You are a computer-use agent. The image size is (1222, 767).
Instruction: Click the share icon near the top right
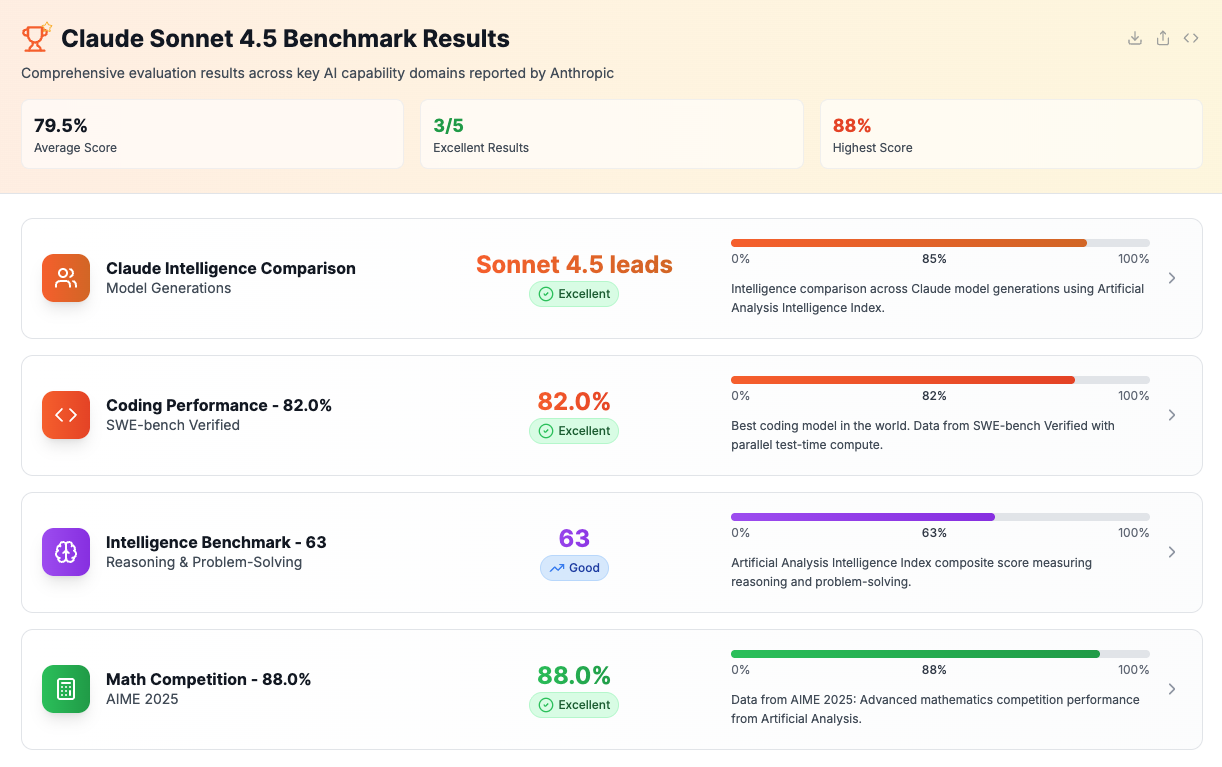tap(1162, 37)
